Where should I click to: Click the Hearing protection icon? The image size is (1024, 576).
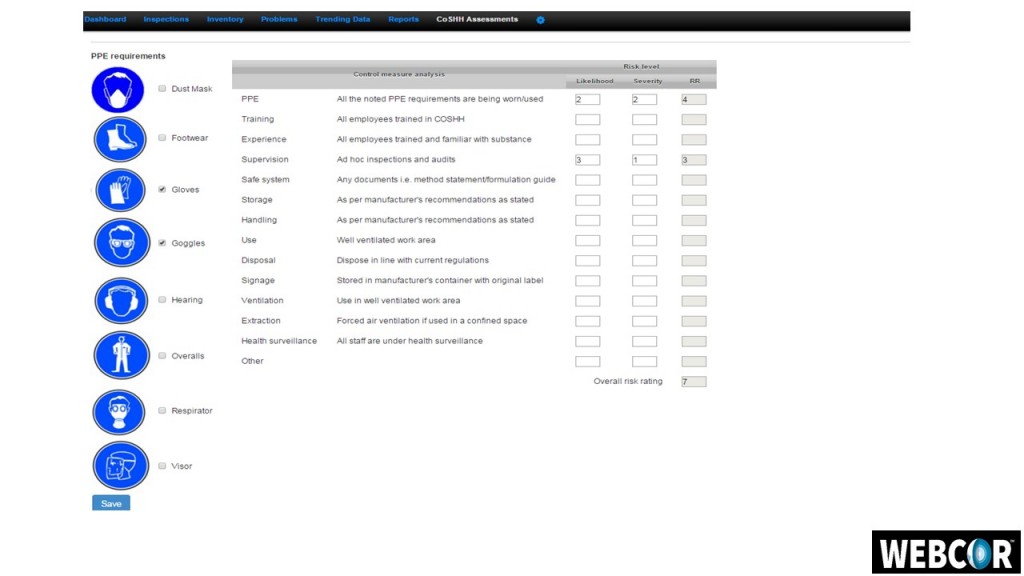120,300
